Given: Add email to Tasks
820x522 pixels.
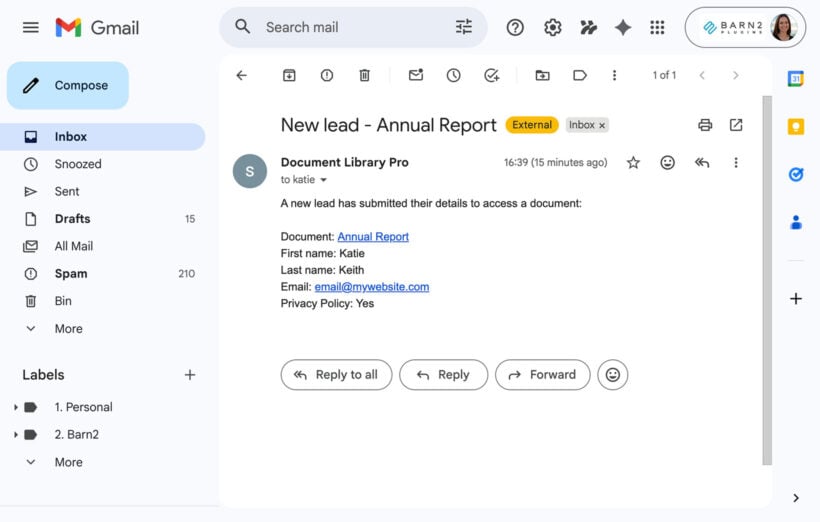Looking at the screenshot, I should (x=492, y=75).
